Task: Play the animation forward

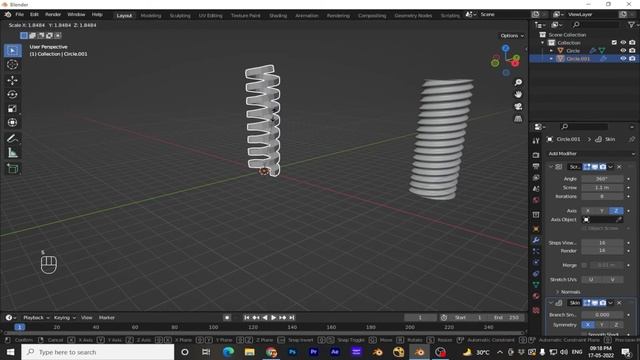Action: [273, 318]
